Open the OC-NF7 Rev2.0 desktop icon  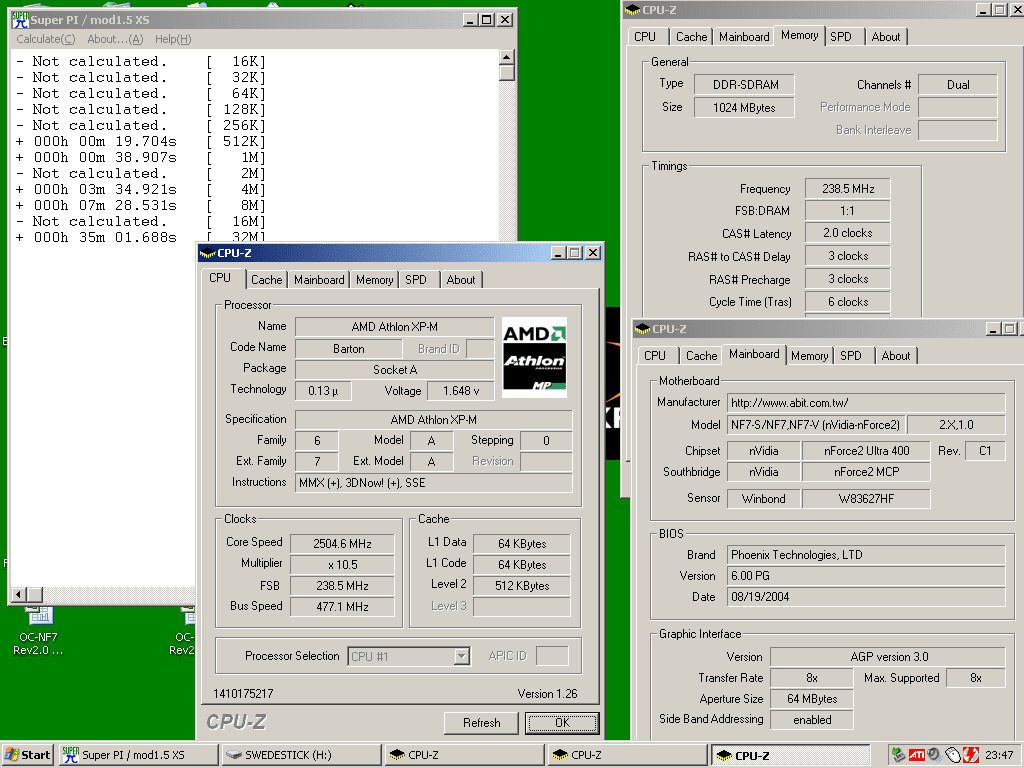[39, 631]
